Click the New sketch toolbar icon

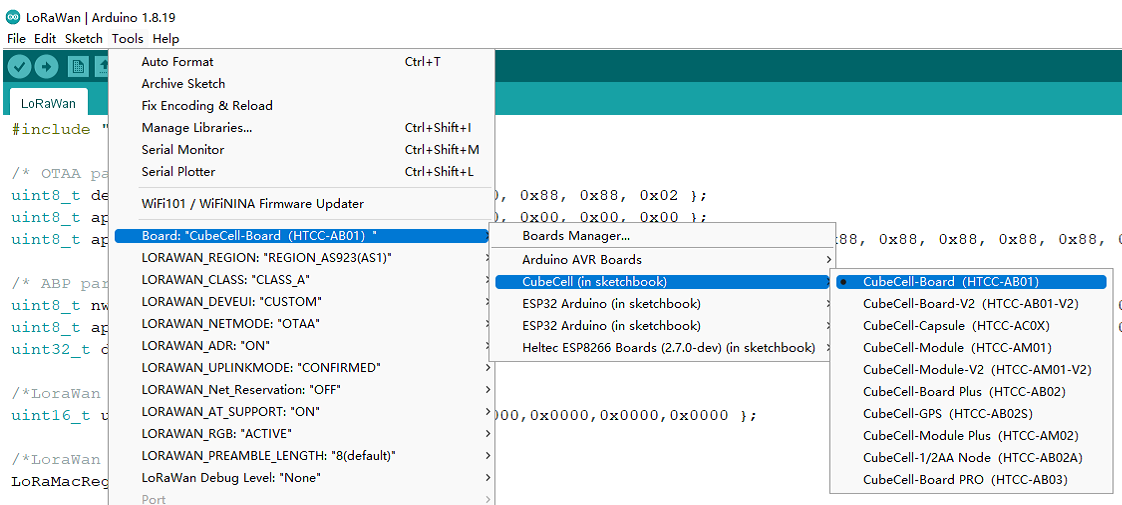(78, 66)
